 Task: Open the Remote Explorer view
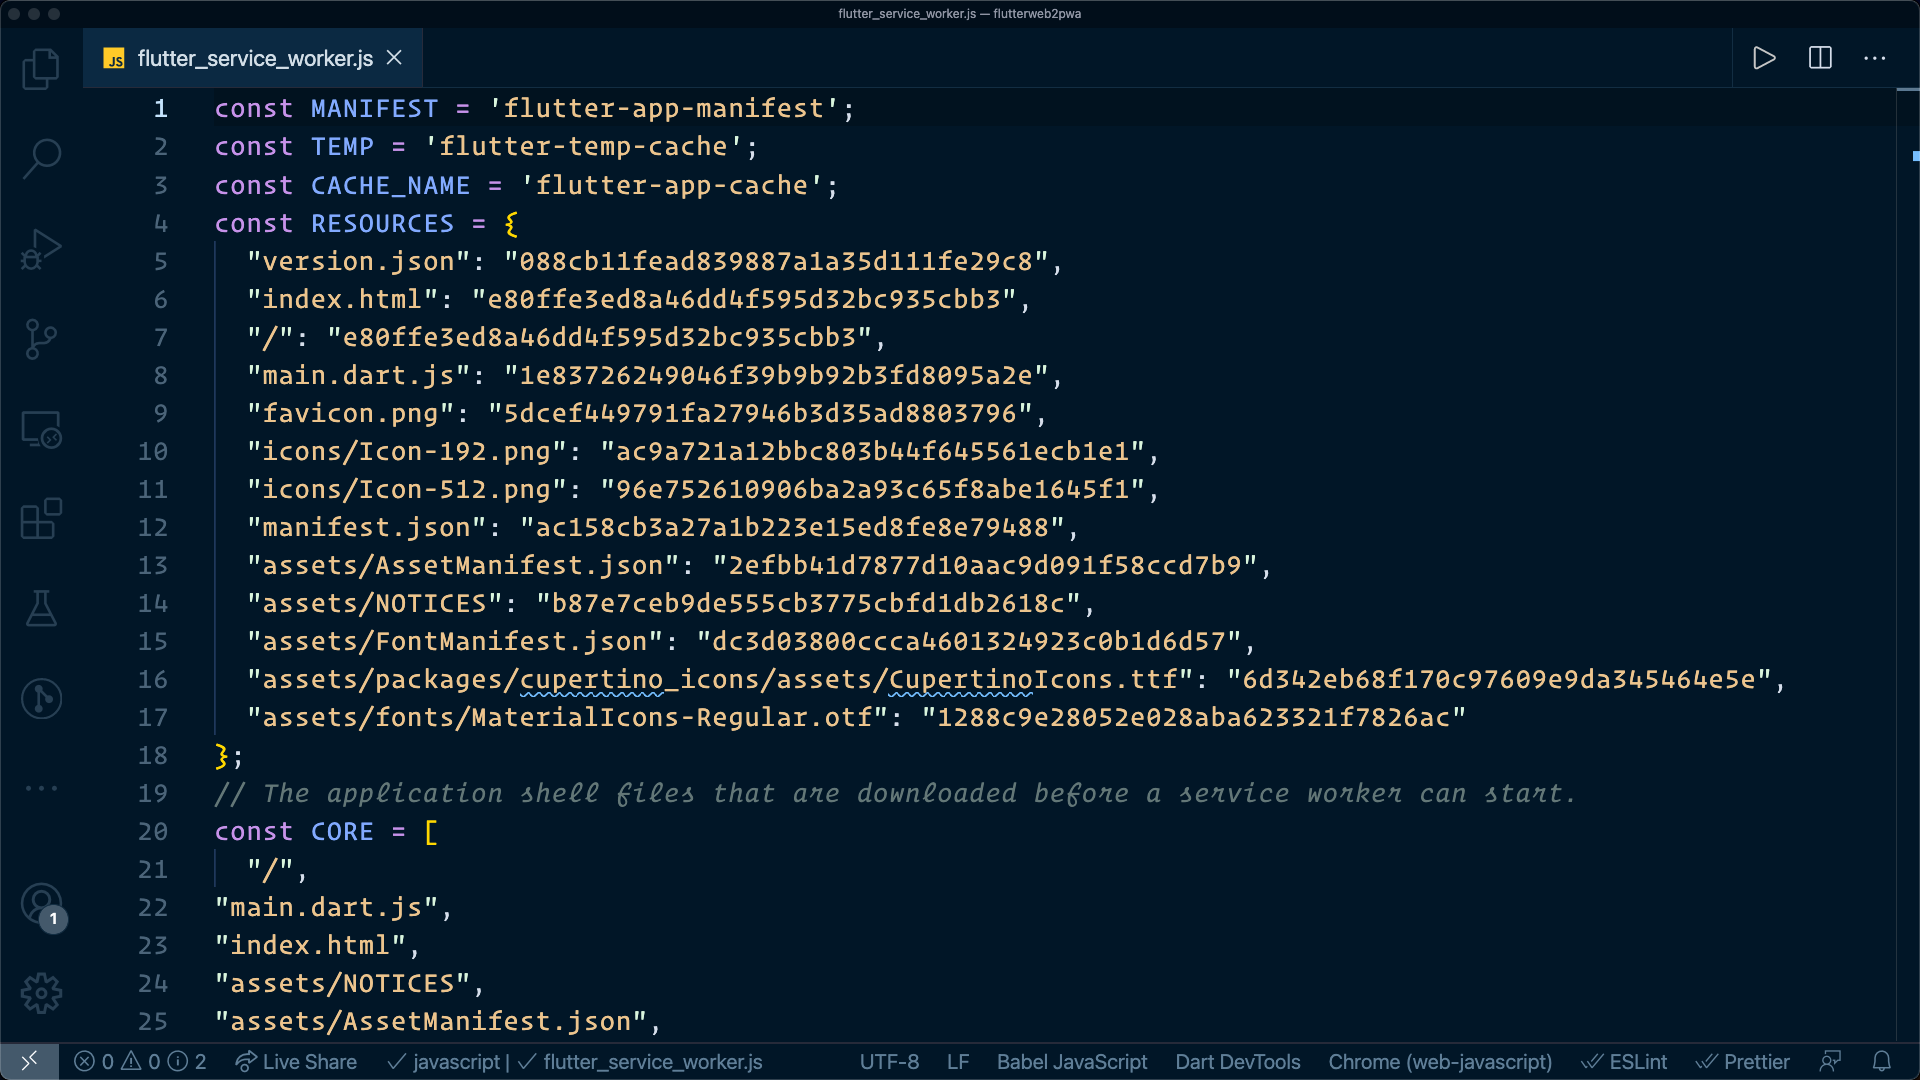coord(41,430)
